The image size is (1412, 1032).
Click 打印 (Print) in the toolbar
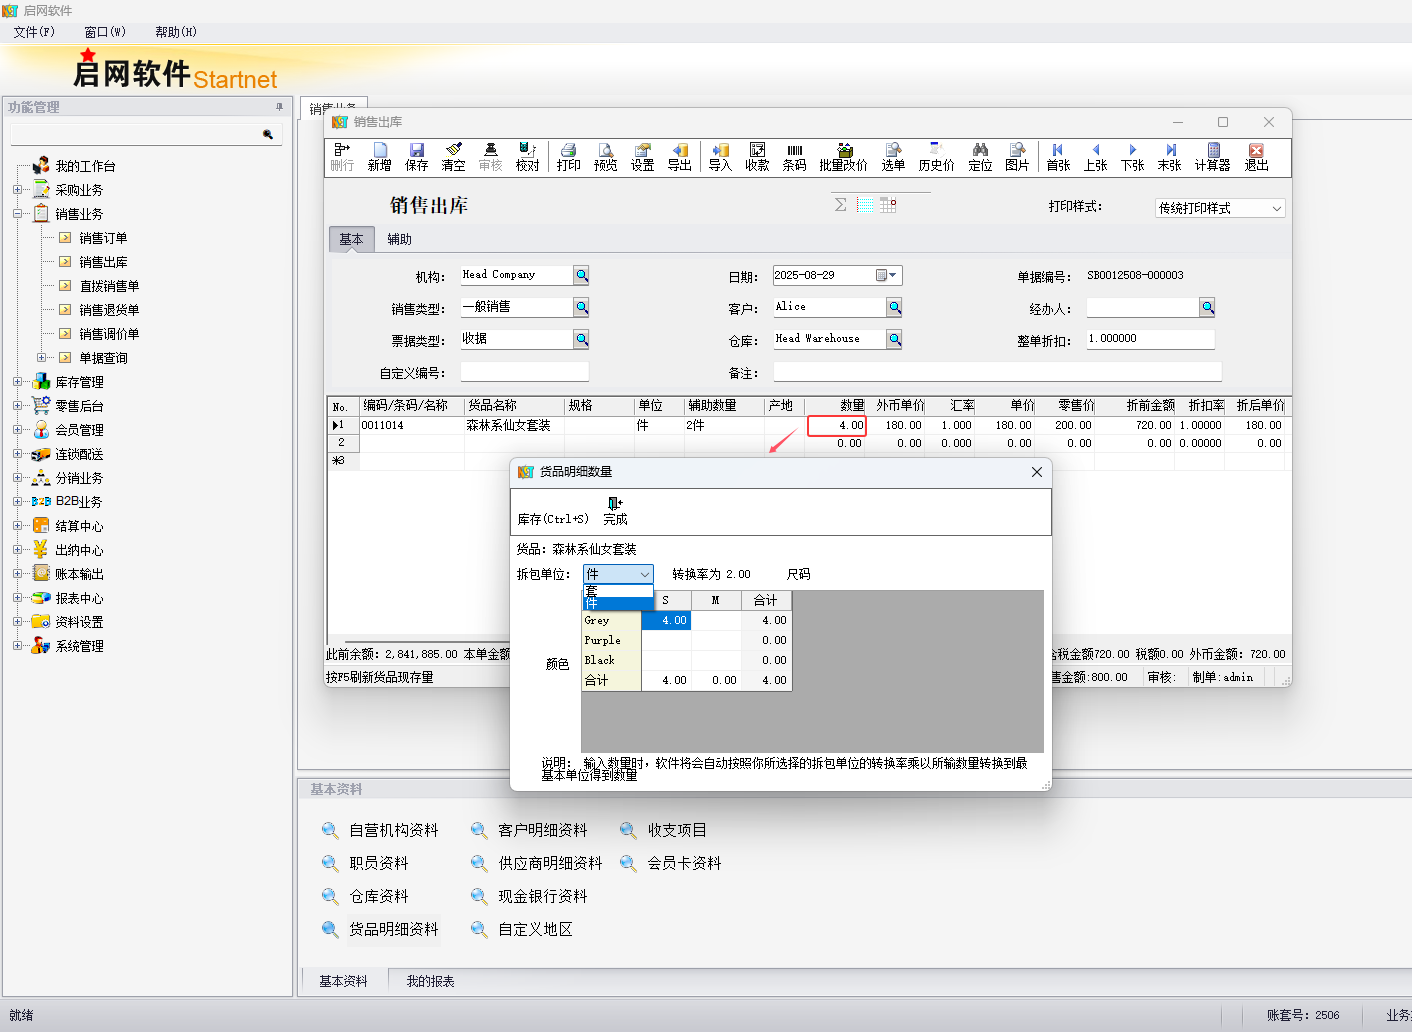click(568, 157)
